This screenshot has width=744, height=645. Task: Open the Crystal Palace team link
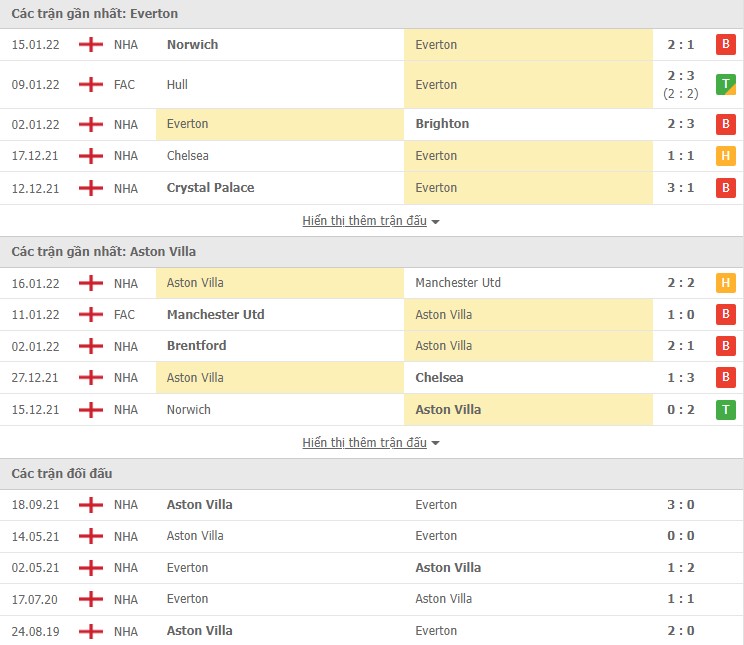pos(210,188)
